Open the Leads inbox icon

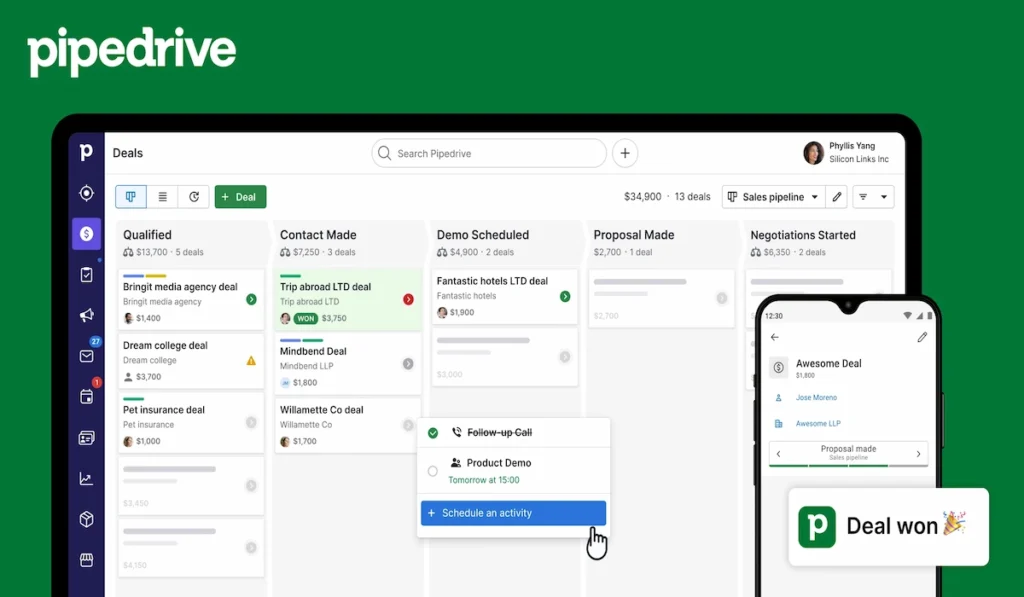pos(86,193)
